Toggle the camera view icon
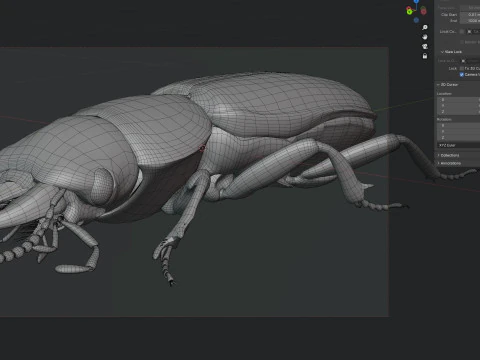 click(x=425, y=46)
